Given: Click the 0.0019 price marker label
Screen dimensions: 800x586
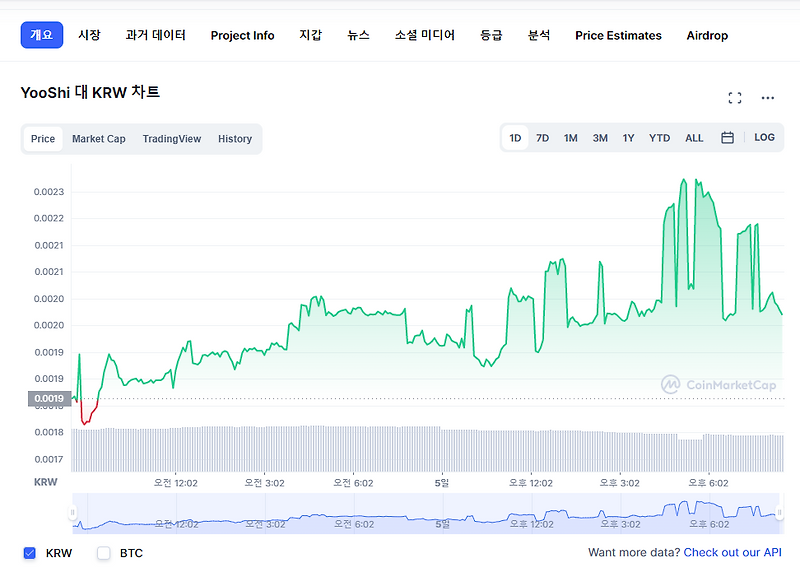Looking at the screenshot, I should [x=49, y=398].
